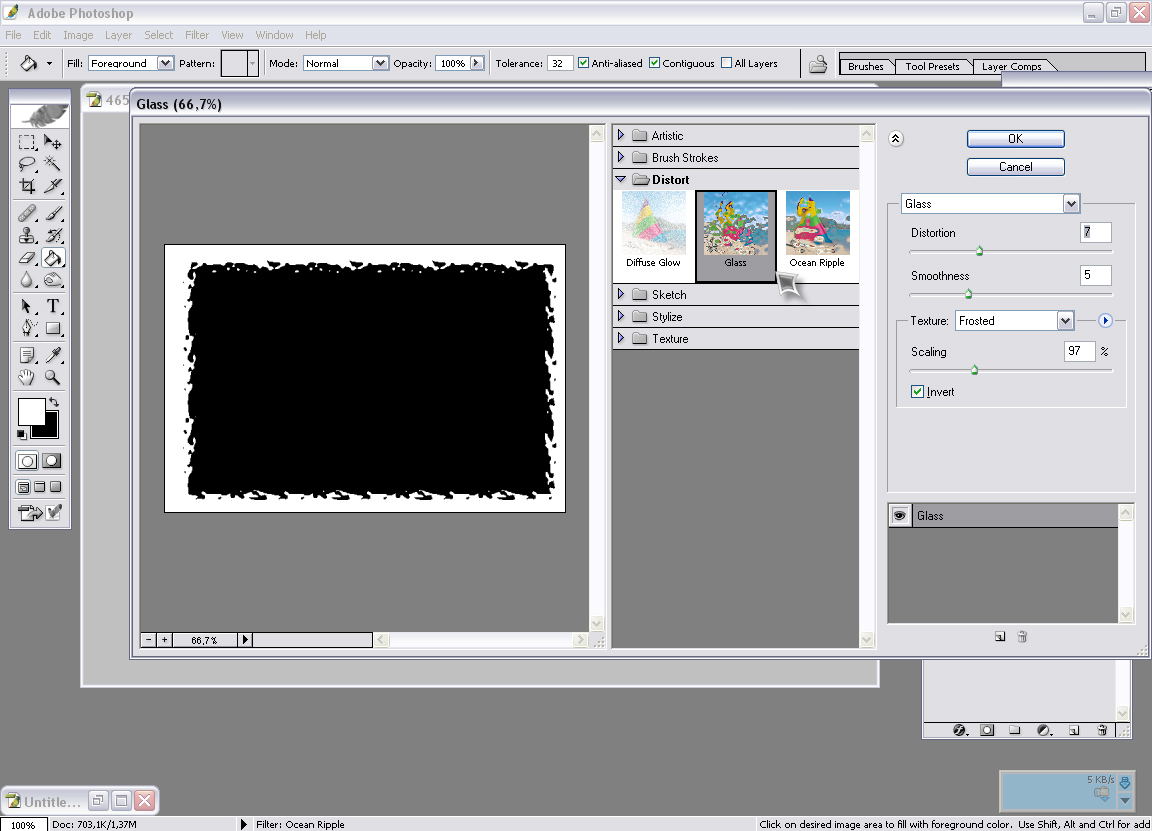
Task: Select the Type tool in toolbox
Action: tap(53, 307)
